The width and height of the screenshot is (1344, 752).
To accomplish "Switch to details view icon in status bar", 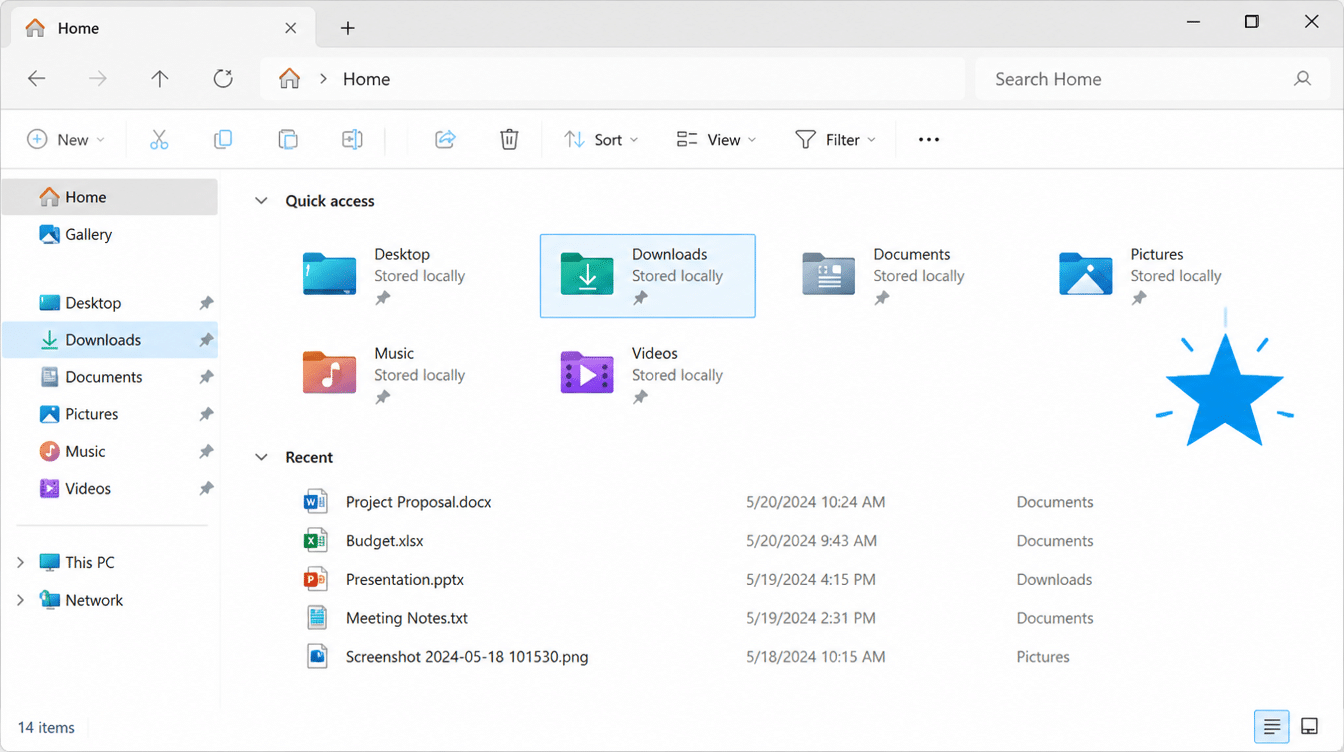I will (x=1272, y=727).
